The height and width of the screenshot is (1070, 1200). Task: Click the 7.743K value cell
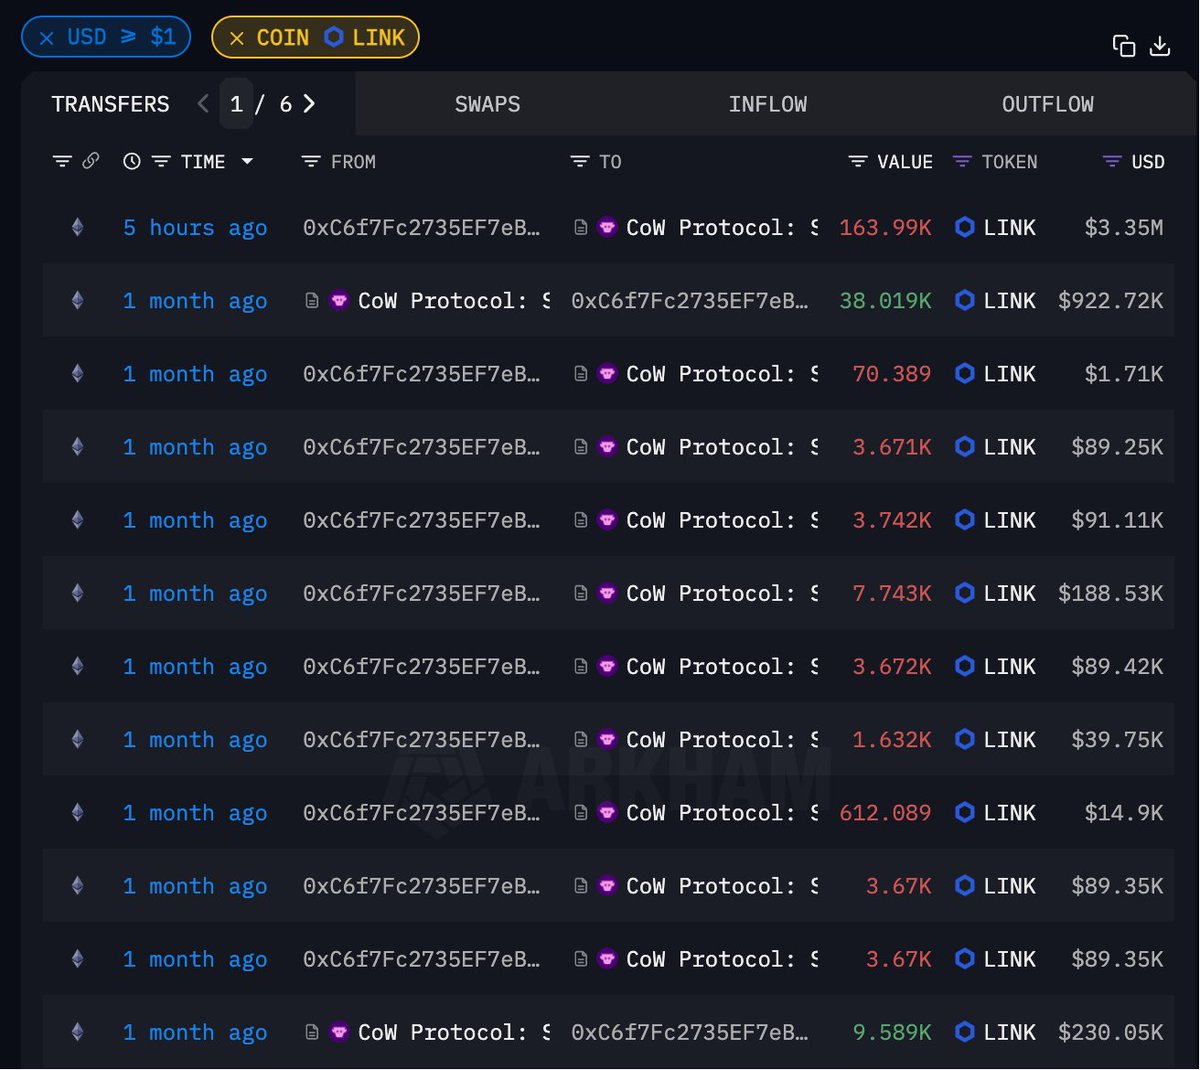pyautogui.click(x=891, y=593)
